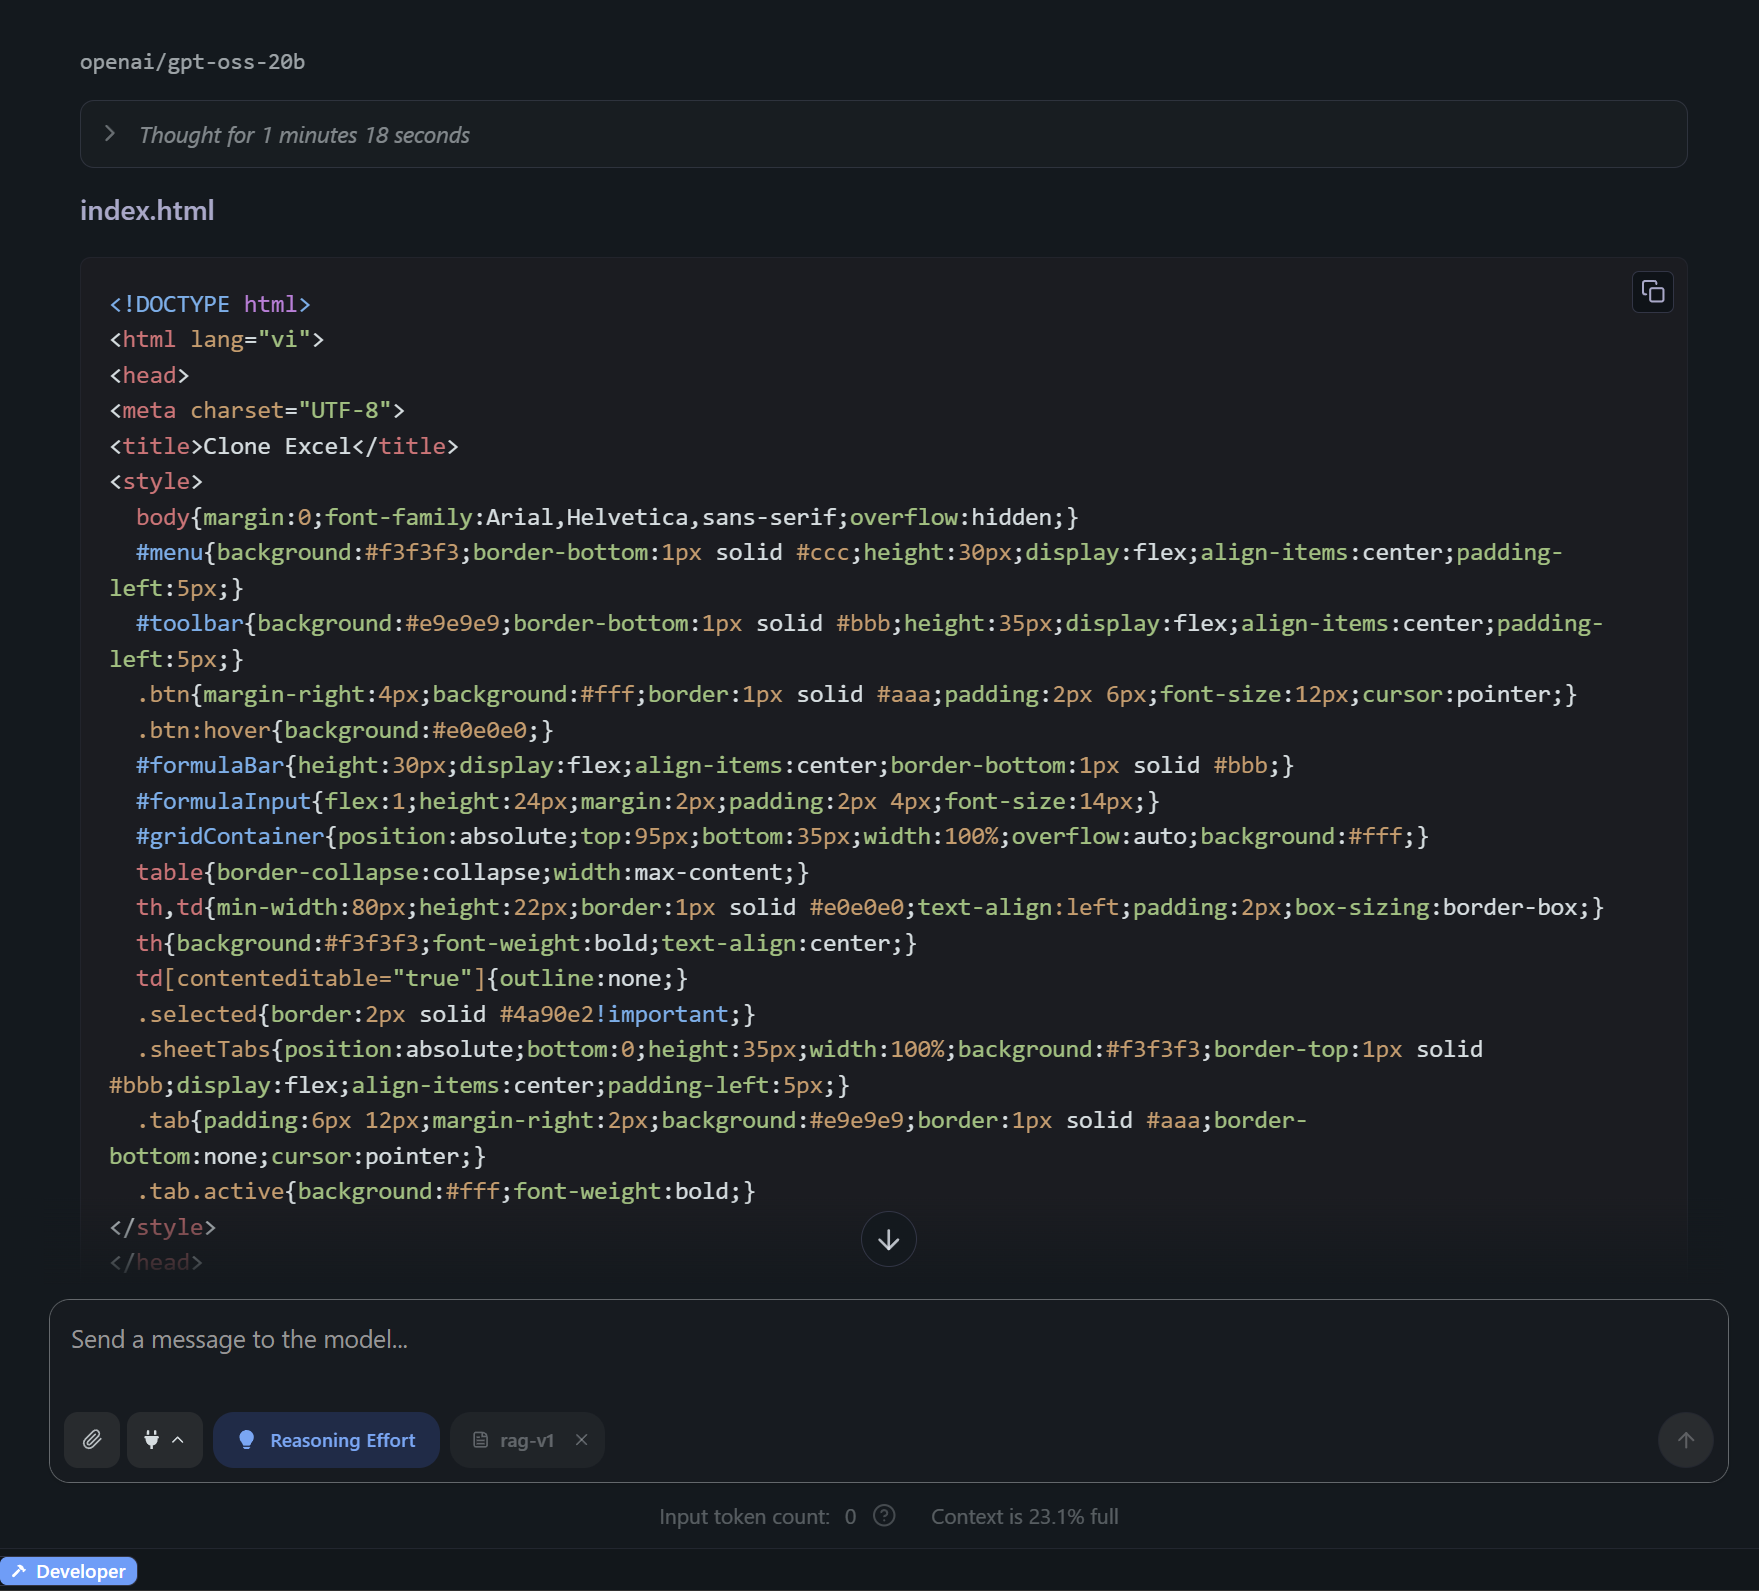Click the '.tab.active{background:#fff' line
The image size is (1759, 1591).
(446, 1191)
